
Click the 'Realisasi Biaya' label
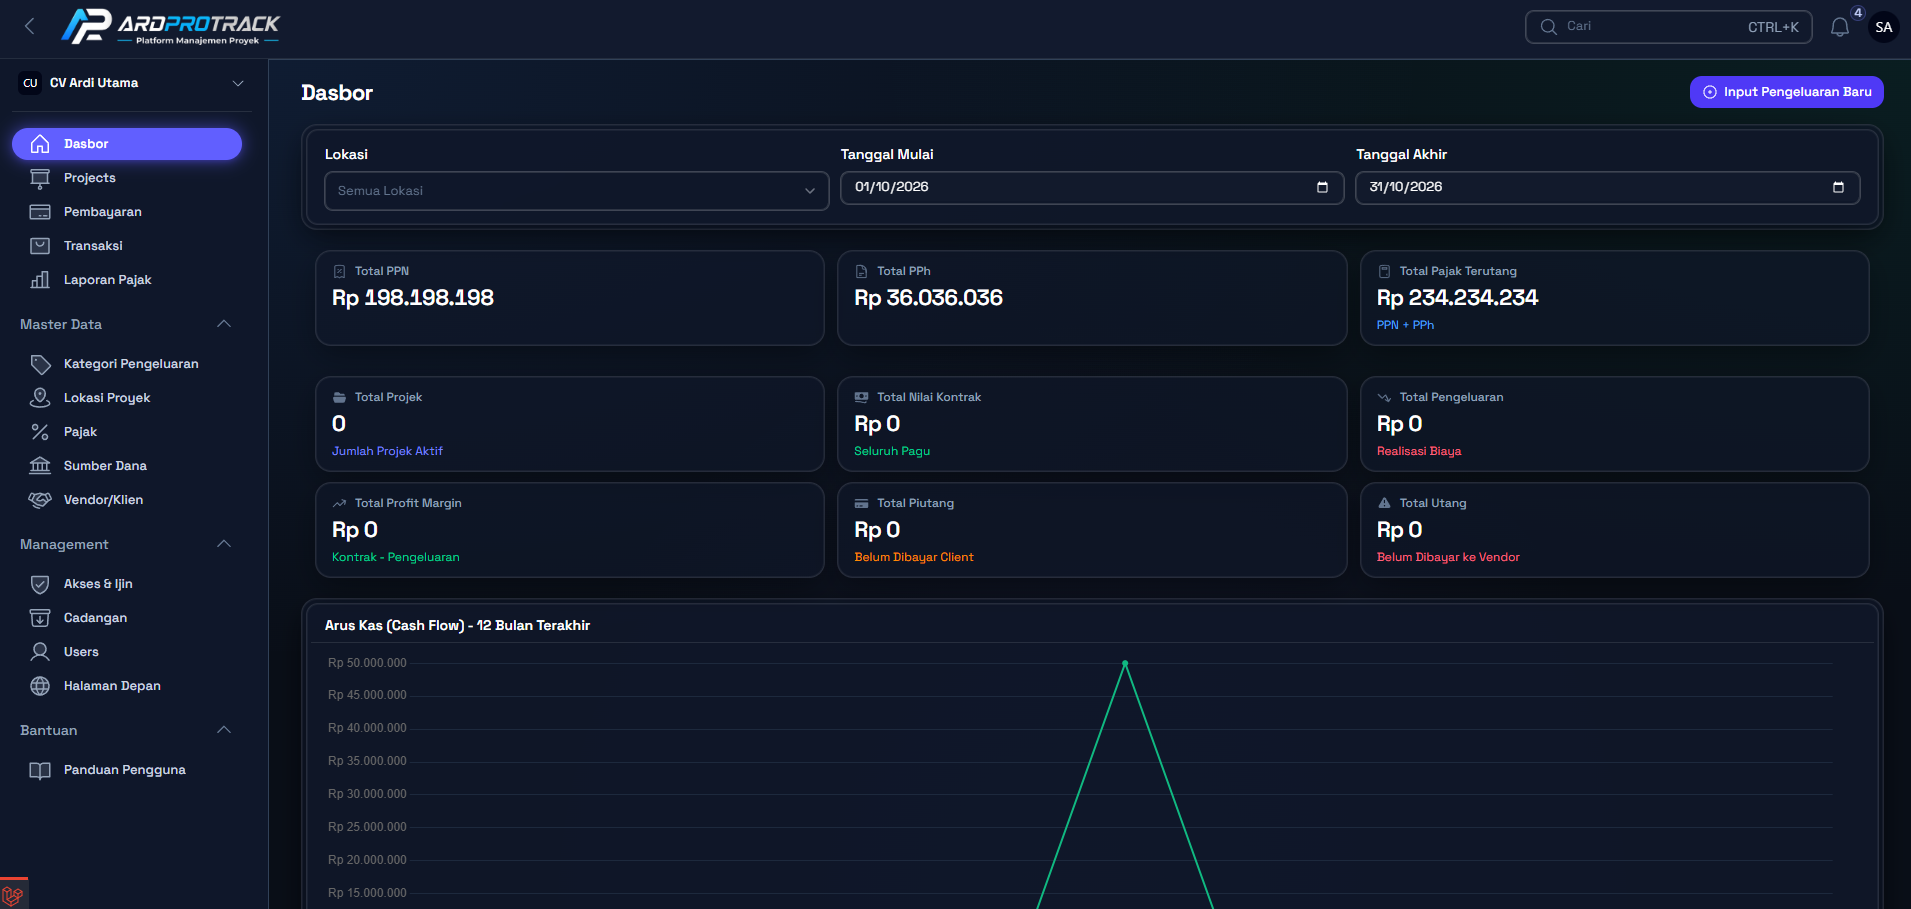(1419, 451)
